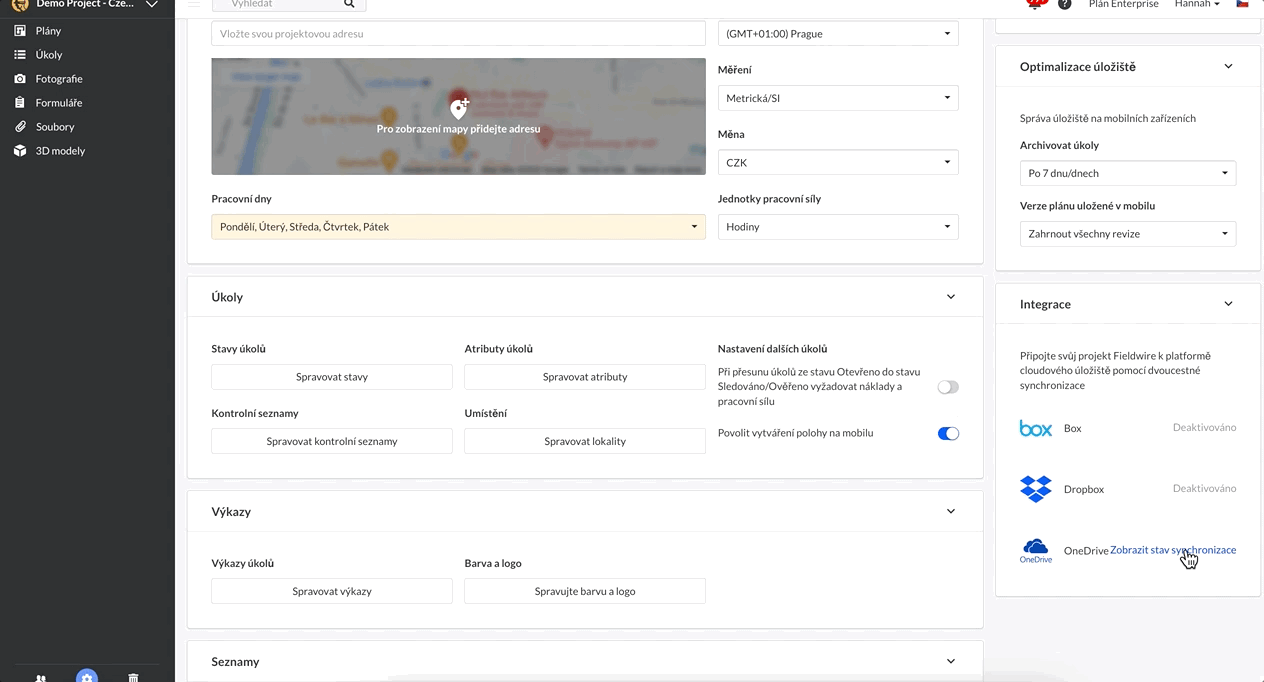Click Spravujte barvu a logo button
The height and width of the screenshot is (682, 1264).
[x=585, y=591]
